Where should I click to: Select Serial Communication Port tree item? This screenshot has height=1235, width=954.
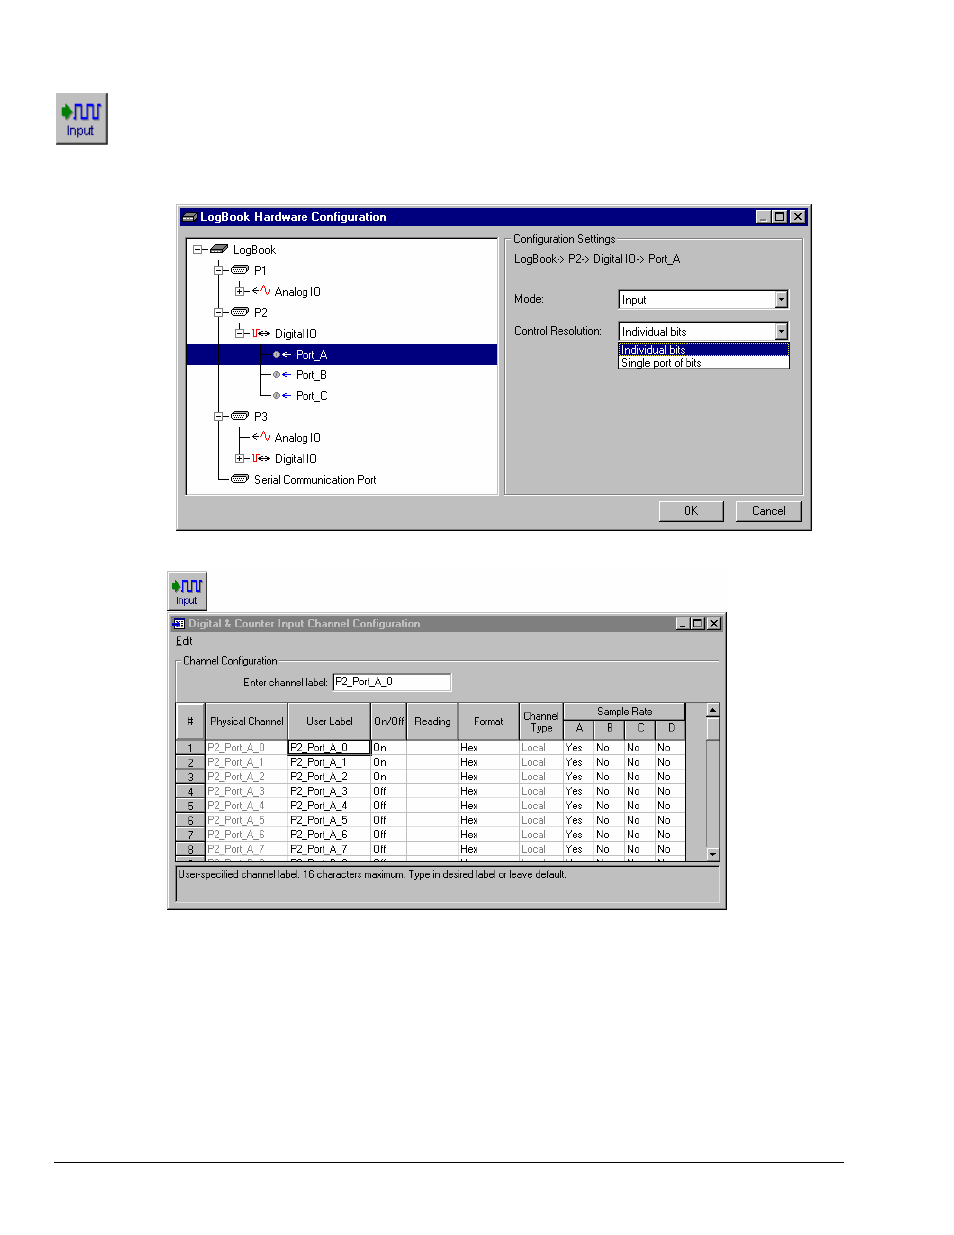coord(315,480)
